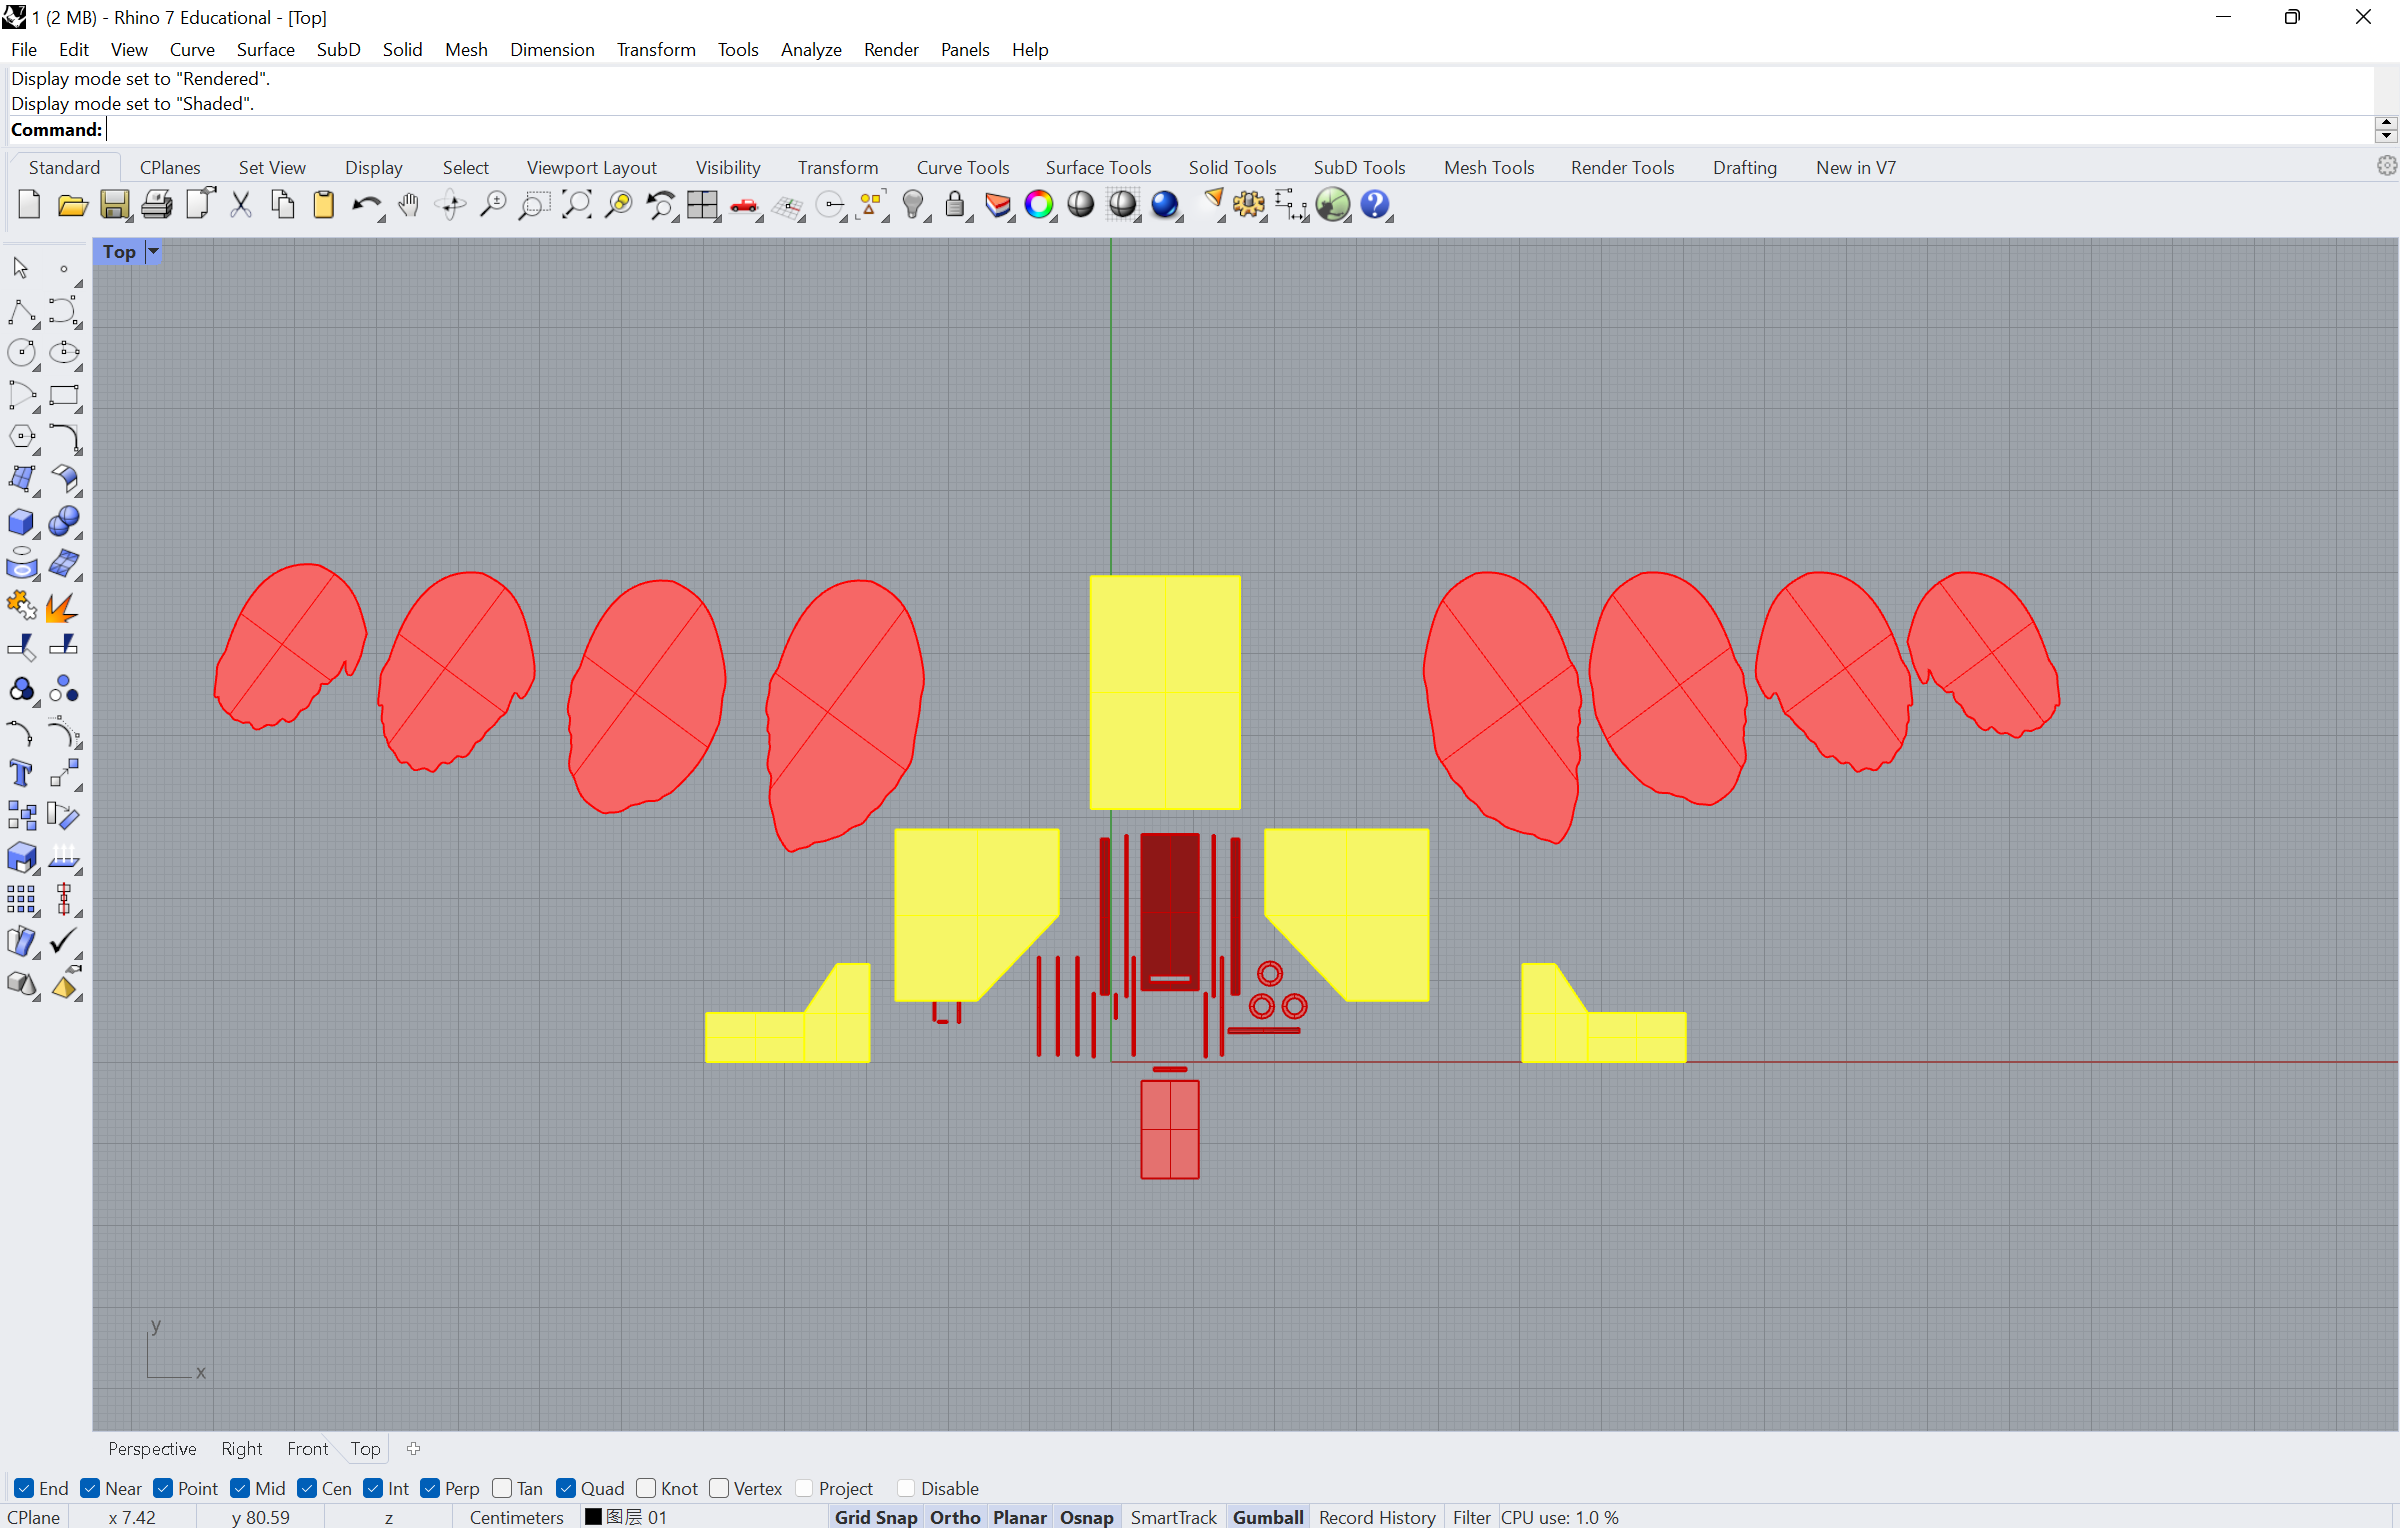Click the Copy icon

(x=283, y=205)
